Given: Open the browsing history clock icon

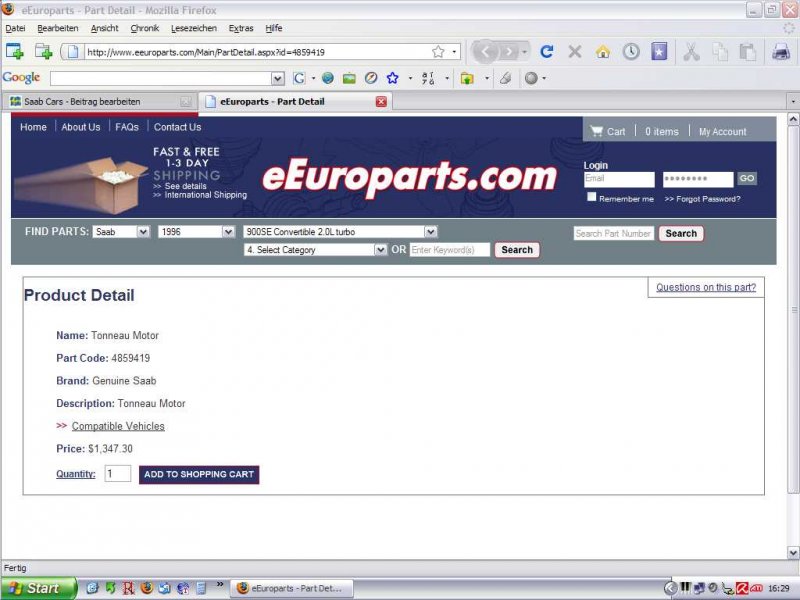Looking at the screenshot, I should pos(631,52).
